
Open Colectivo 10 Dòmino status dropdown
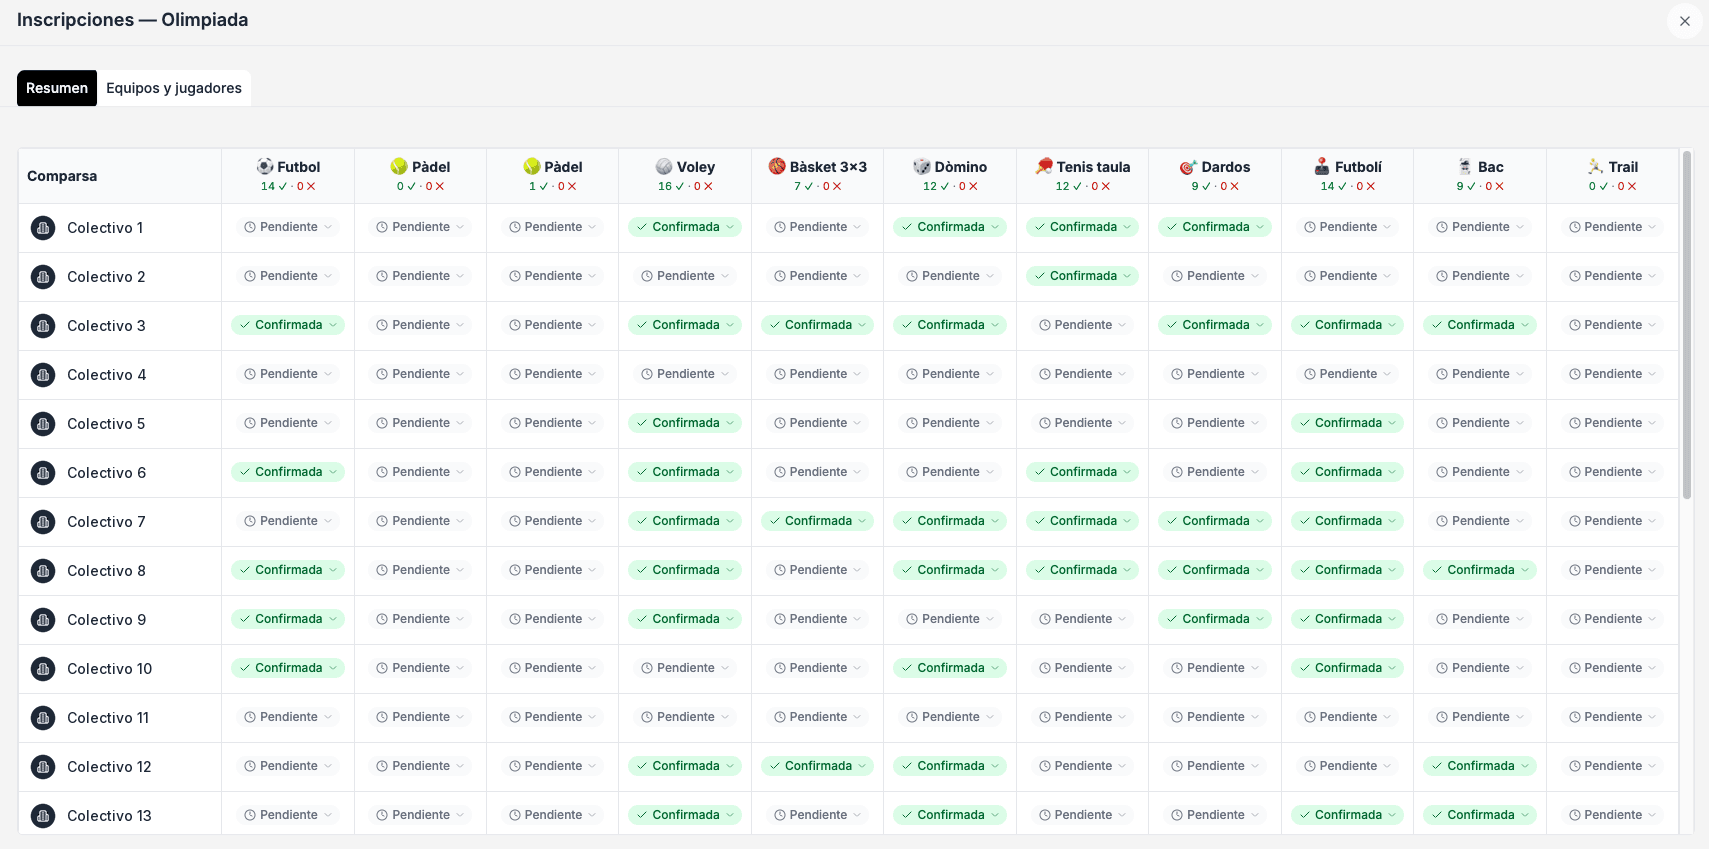(x=950, y=668)
